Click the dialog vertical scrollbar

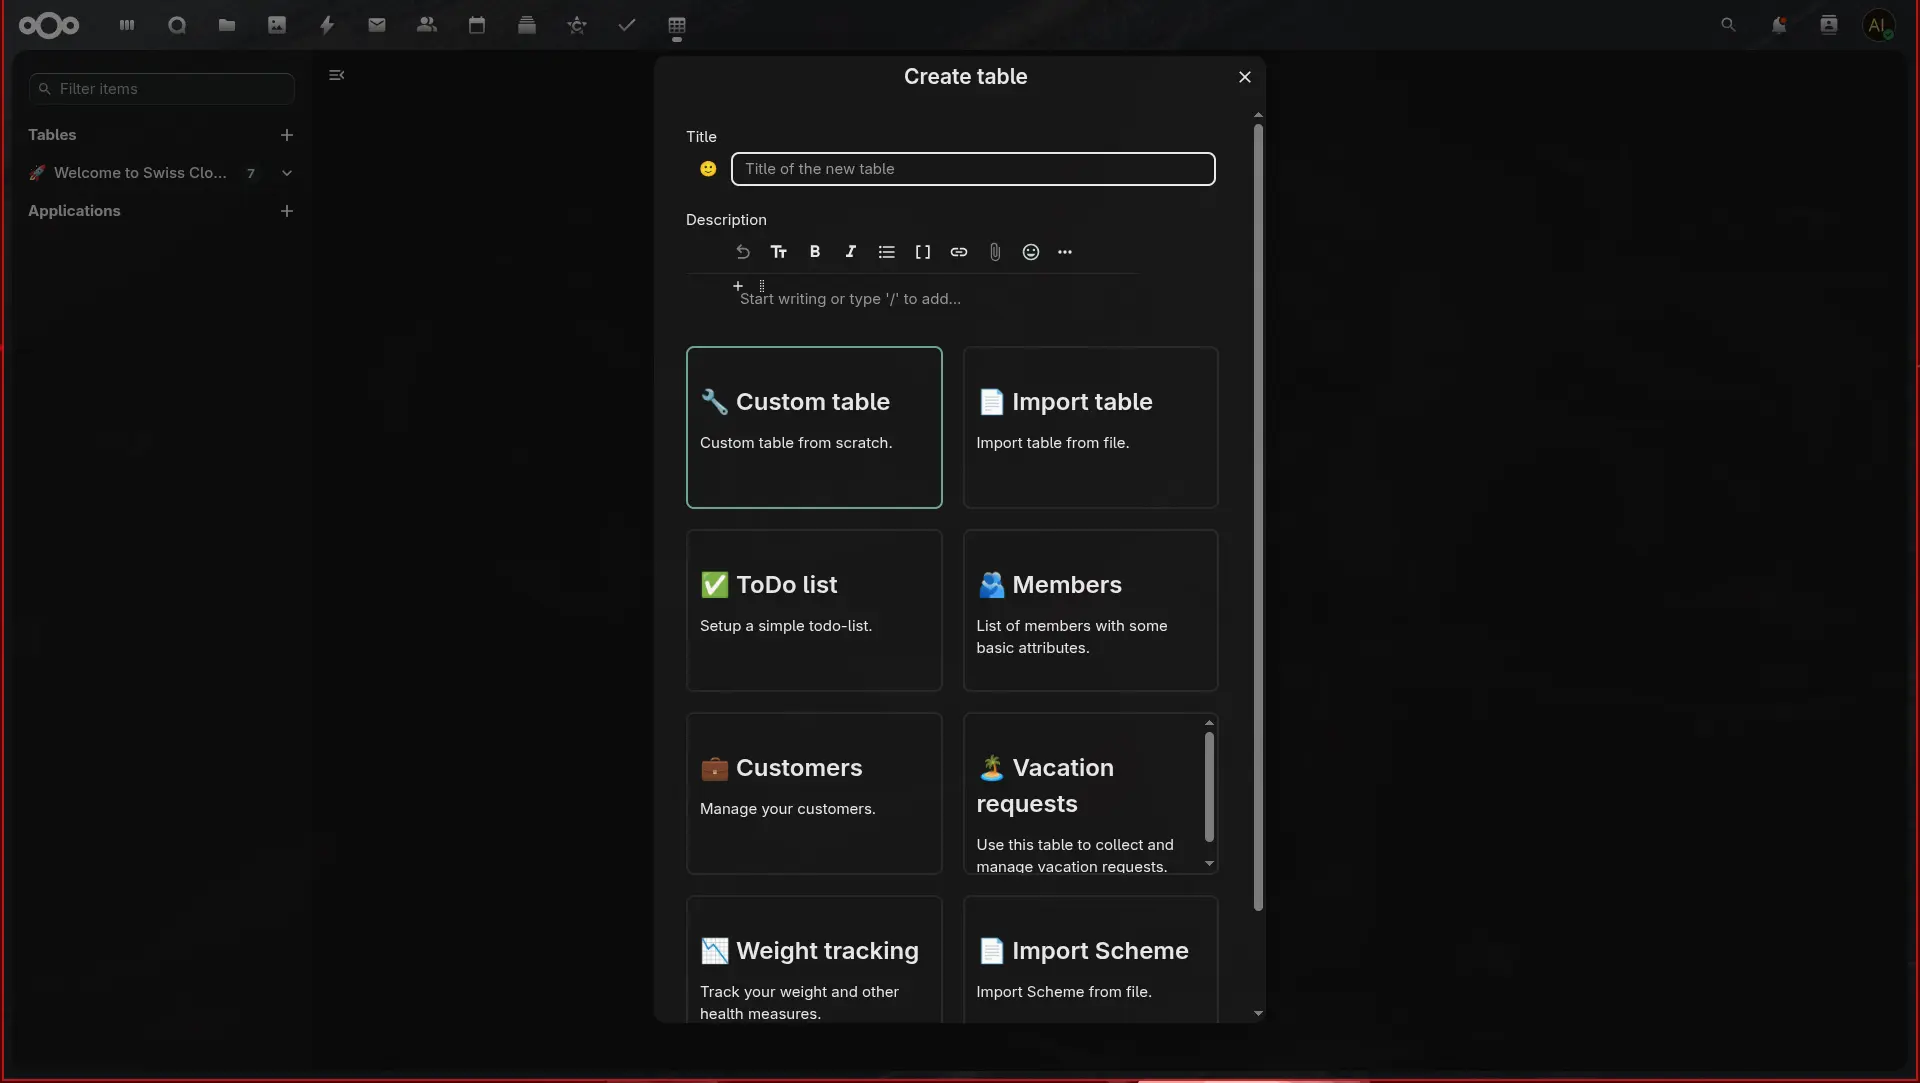click(x=1258, y=517)
